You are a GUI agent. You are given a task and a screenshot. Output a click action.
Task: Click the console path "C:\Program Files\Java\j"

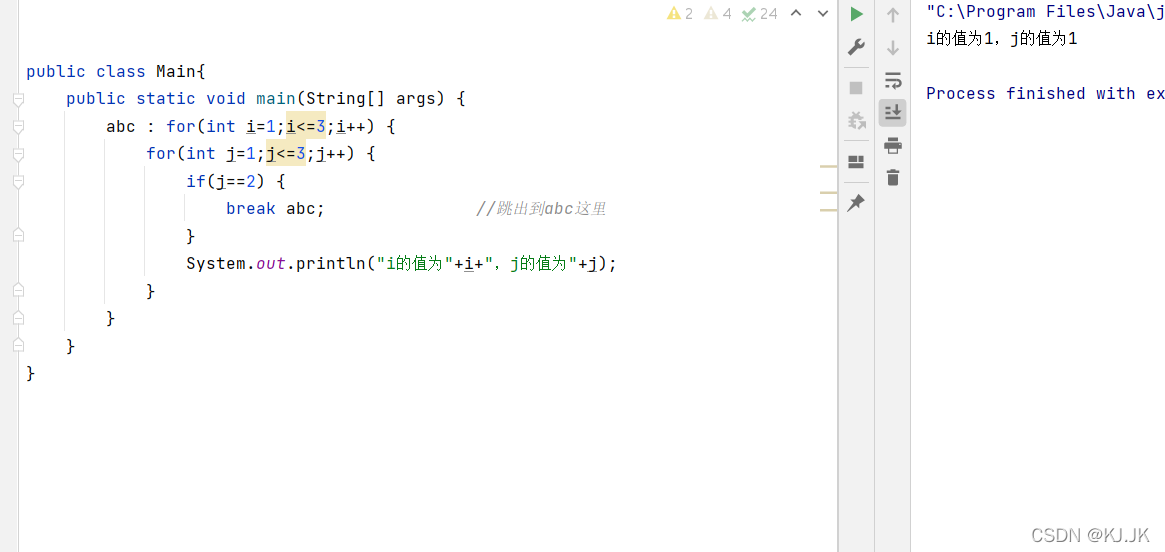[1045, 12]
